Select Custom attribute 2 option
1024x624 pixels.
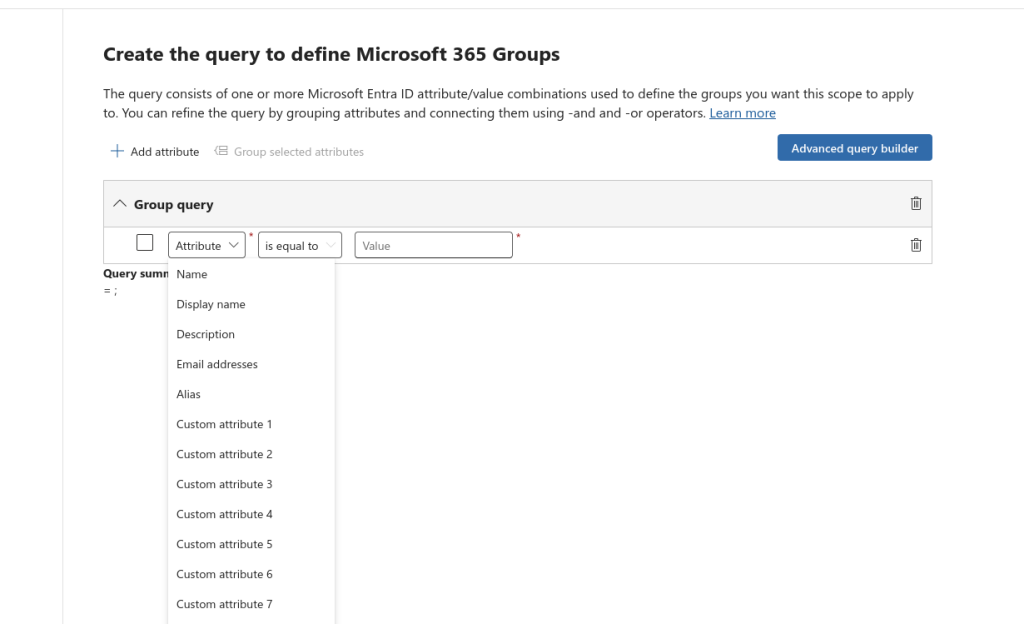pyautogui.click(x=251, y=454)
